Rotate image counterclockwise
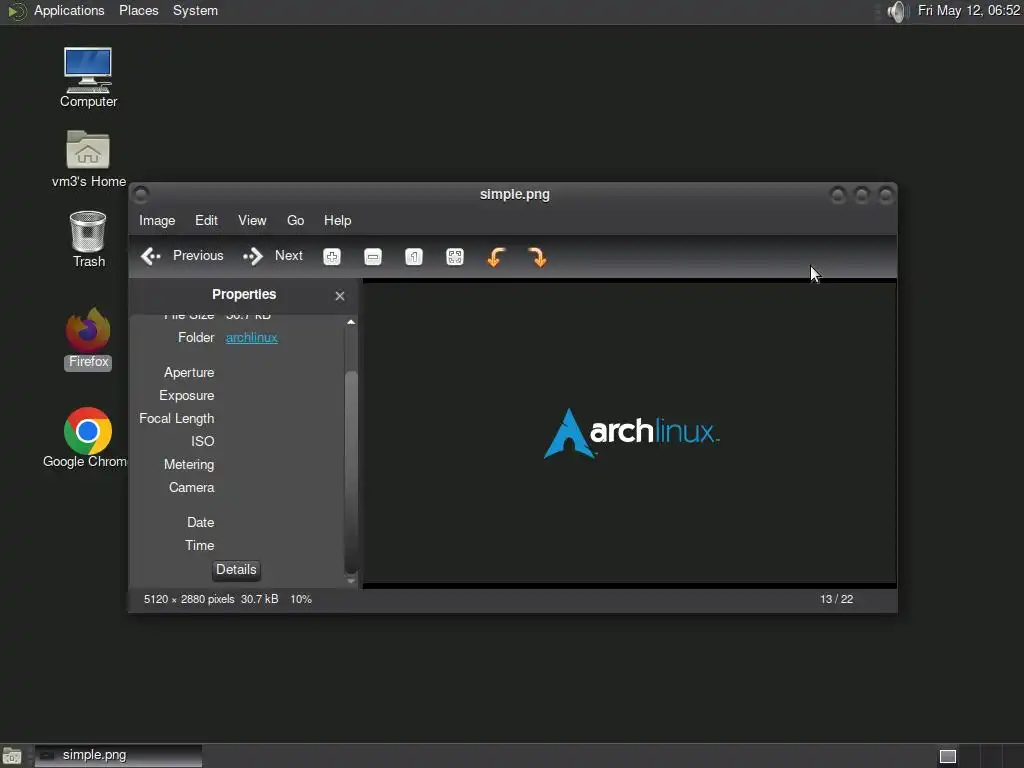This screenshot has width=1024, height=768. point(496,257)
